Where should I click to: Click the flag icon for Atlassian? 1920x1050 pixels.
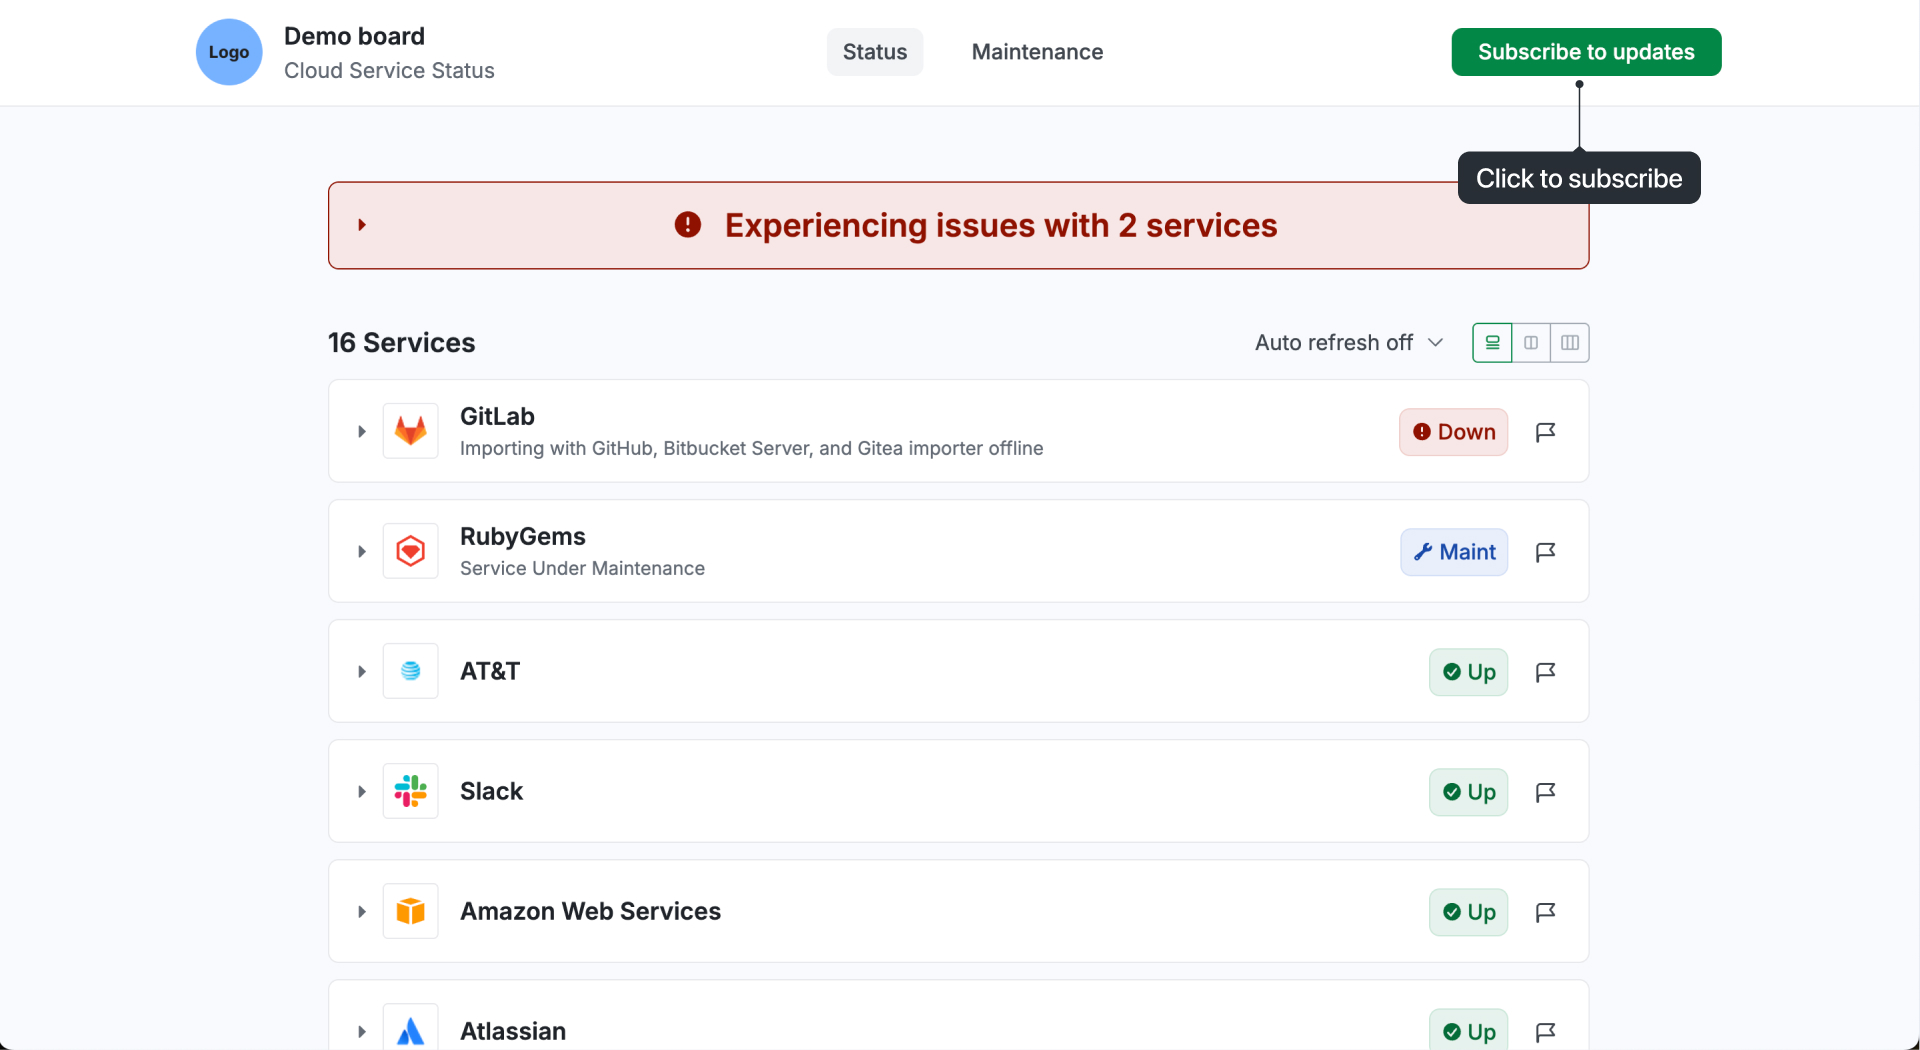point(1545,1032)
